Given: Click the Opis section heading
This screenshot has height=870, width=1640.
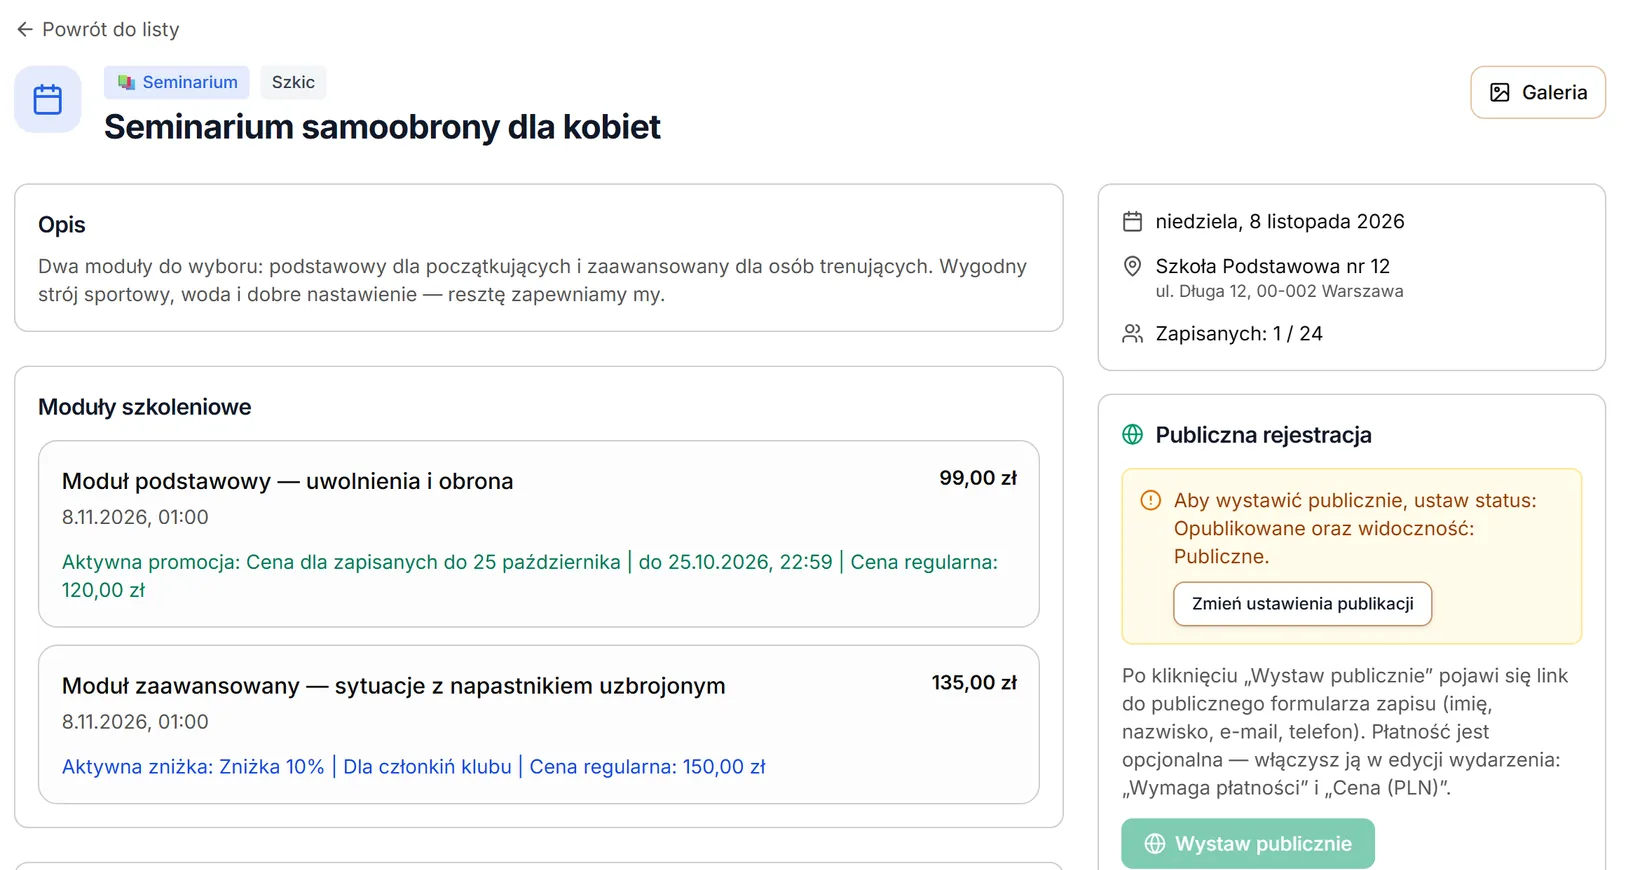Looking at the screenshot, I should (62, 224).
